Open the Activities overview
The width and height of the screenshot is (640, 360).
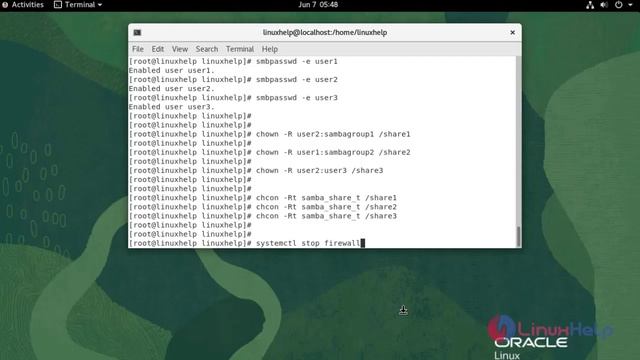23,5
